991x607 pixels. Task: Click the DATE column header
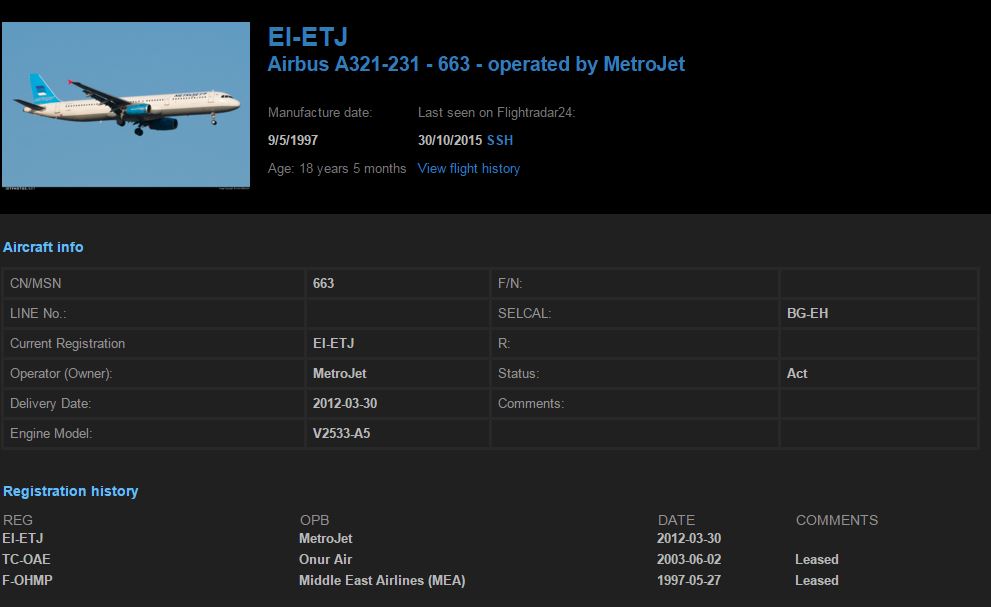tap(676, 520)
